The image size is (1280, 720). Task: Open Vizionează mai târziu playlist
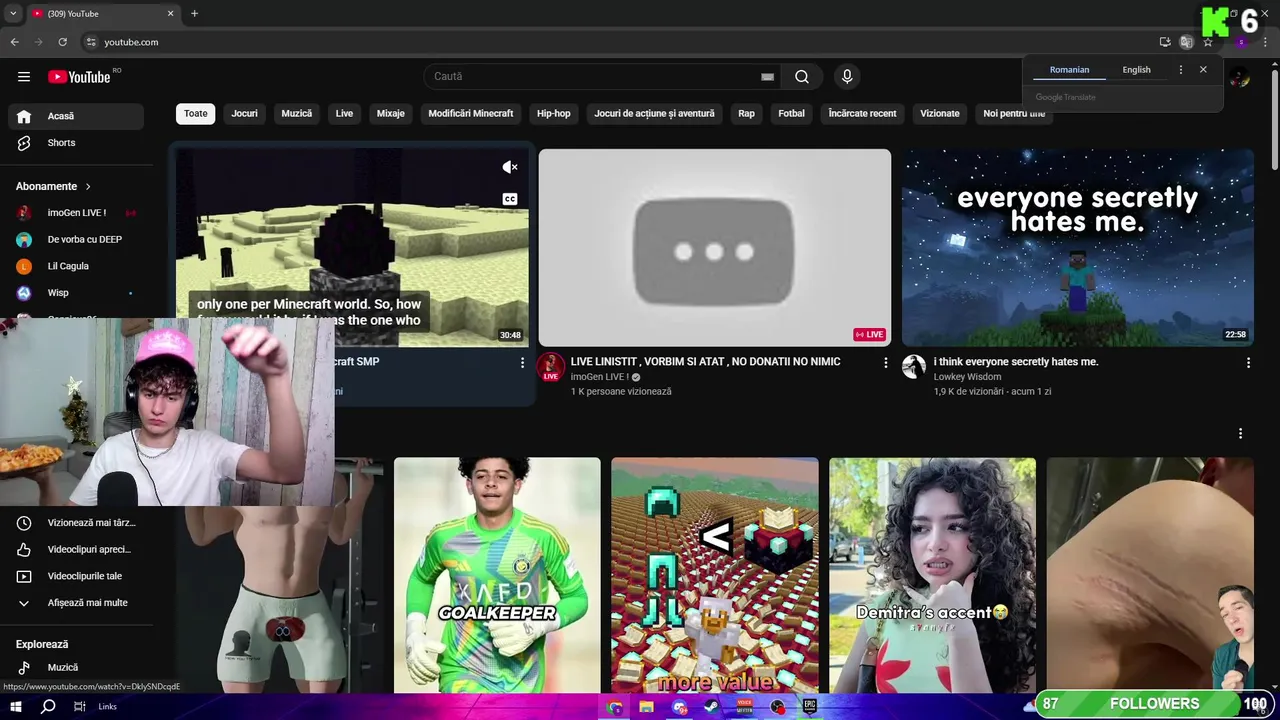(76, 523)
